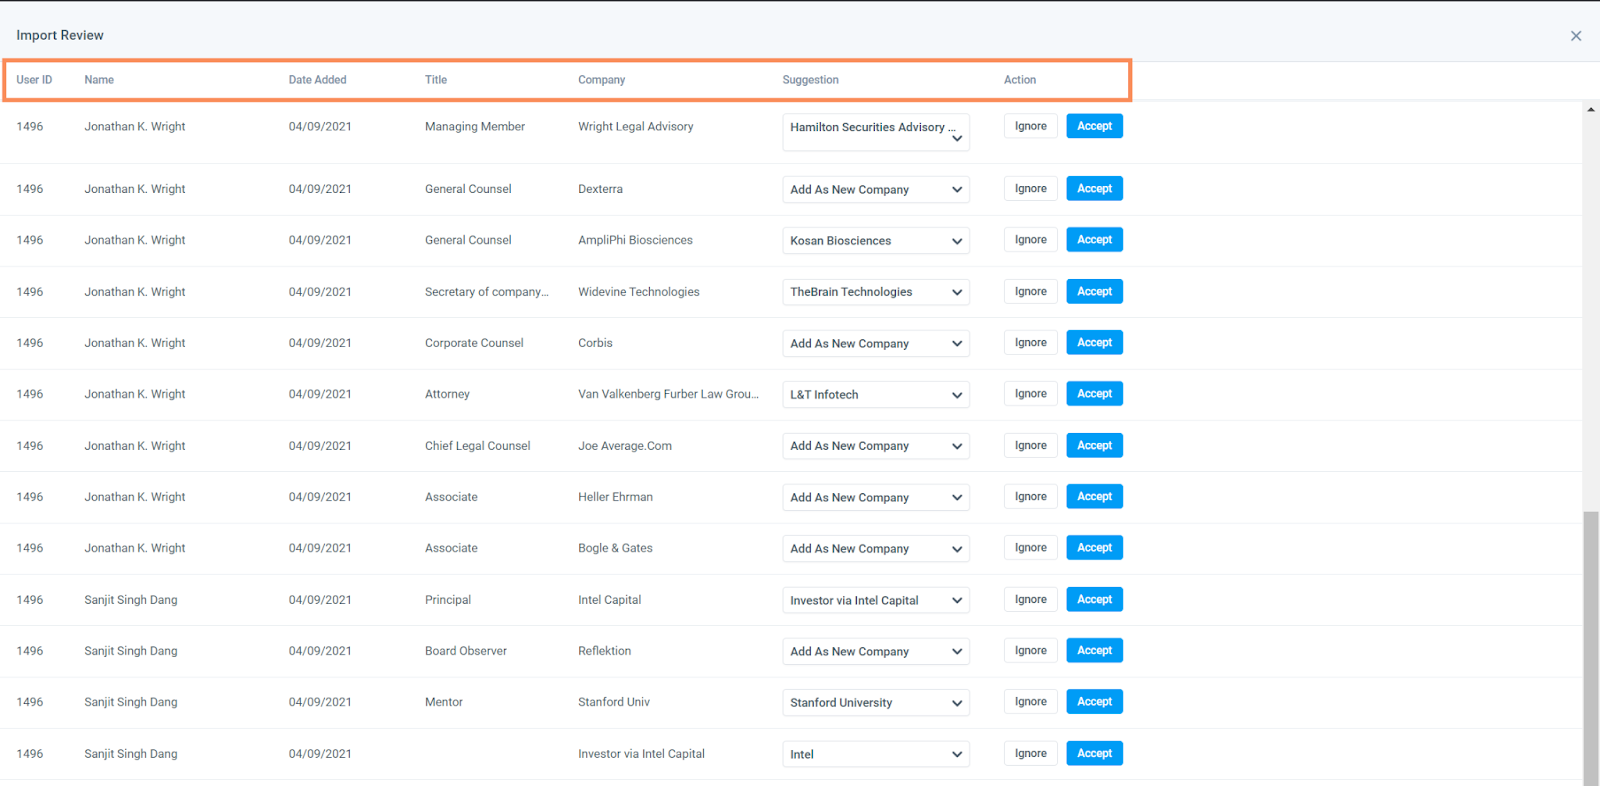Accept the Corbis row
The width and height of the screenshot is (1600, 786).
click(x=1094, y=342)
